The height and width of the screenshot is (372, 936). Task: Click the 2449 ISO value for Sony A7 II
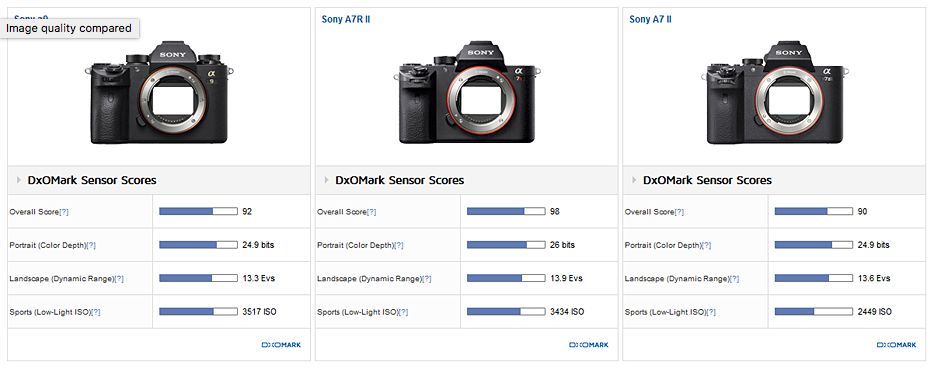tap(875, 312)
